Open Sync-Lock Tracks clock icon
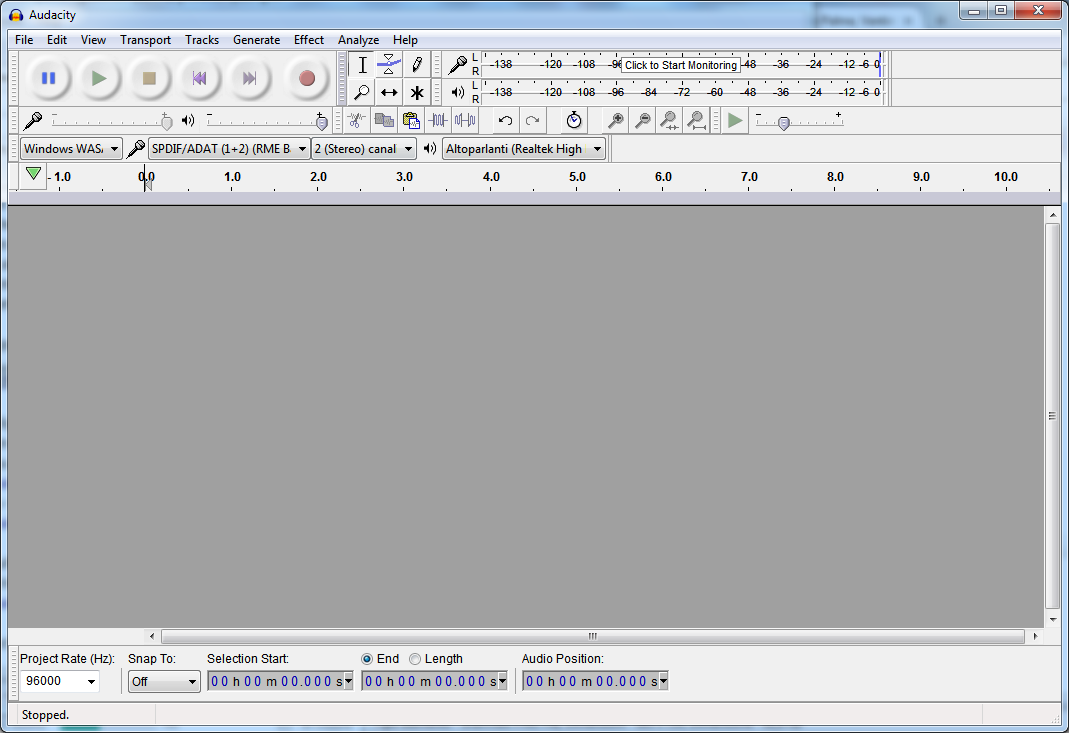 point(574,121)
